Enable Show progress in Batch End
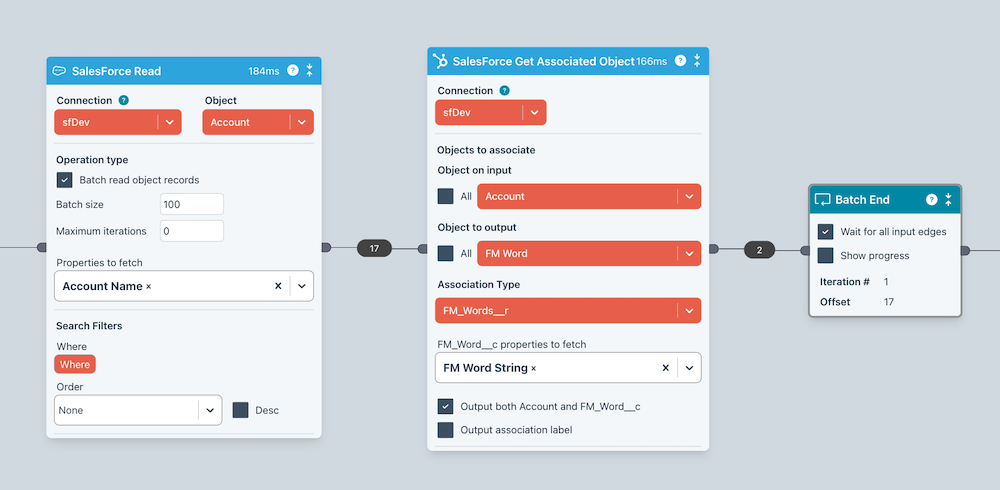Screen dimensions: 1000x490 [x=825, y=256]
